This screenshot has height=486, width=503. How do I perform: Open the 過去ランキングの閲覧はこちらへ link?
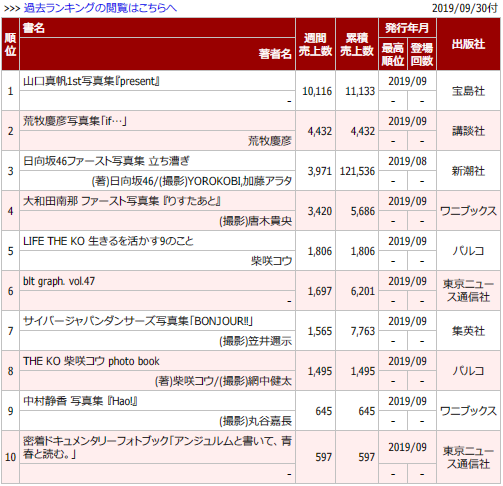coord(100,8)
